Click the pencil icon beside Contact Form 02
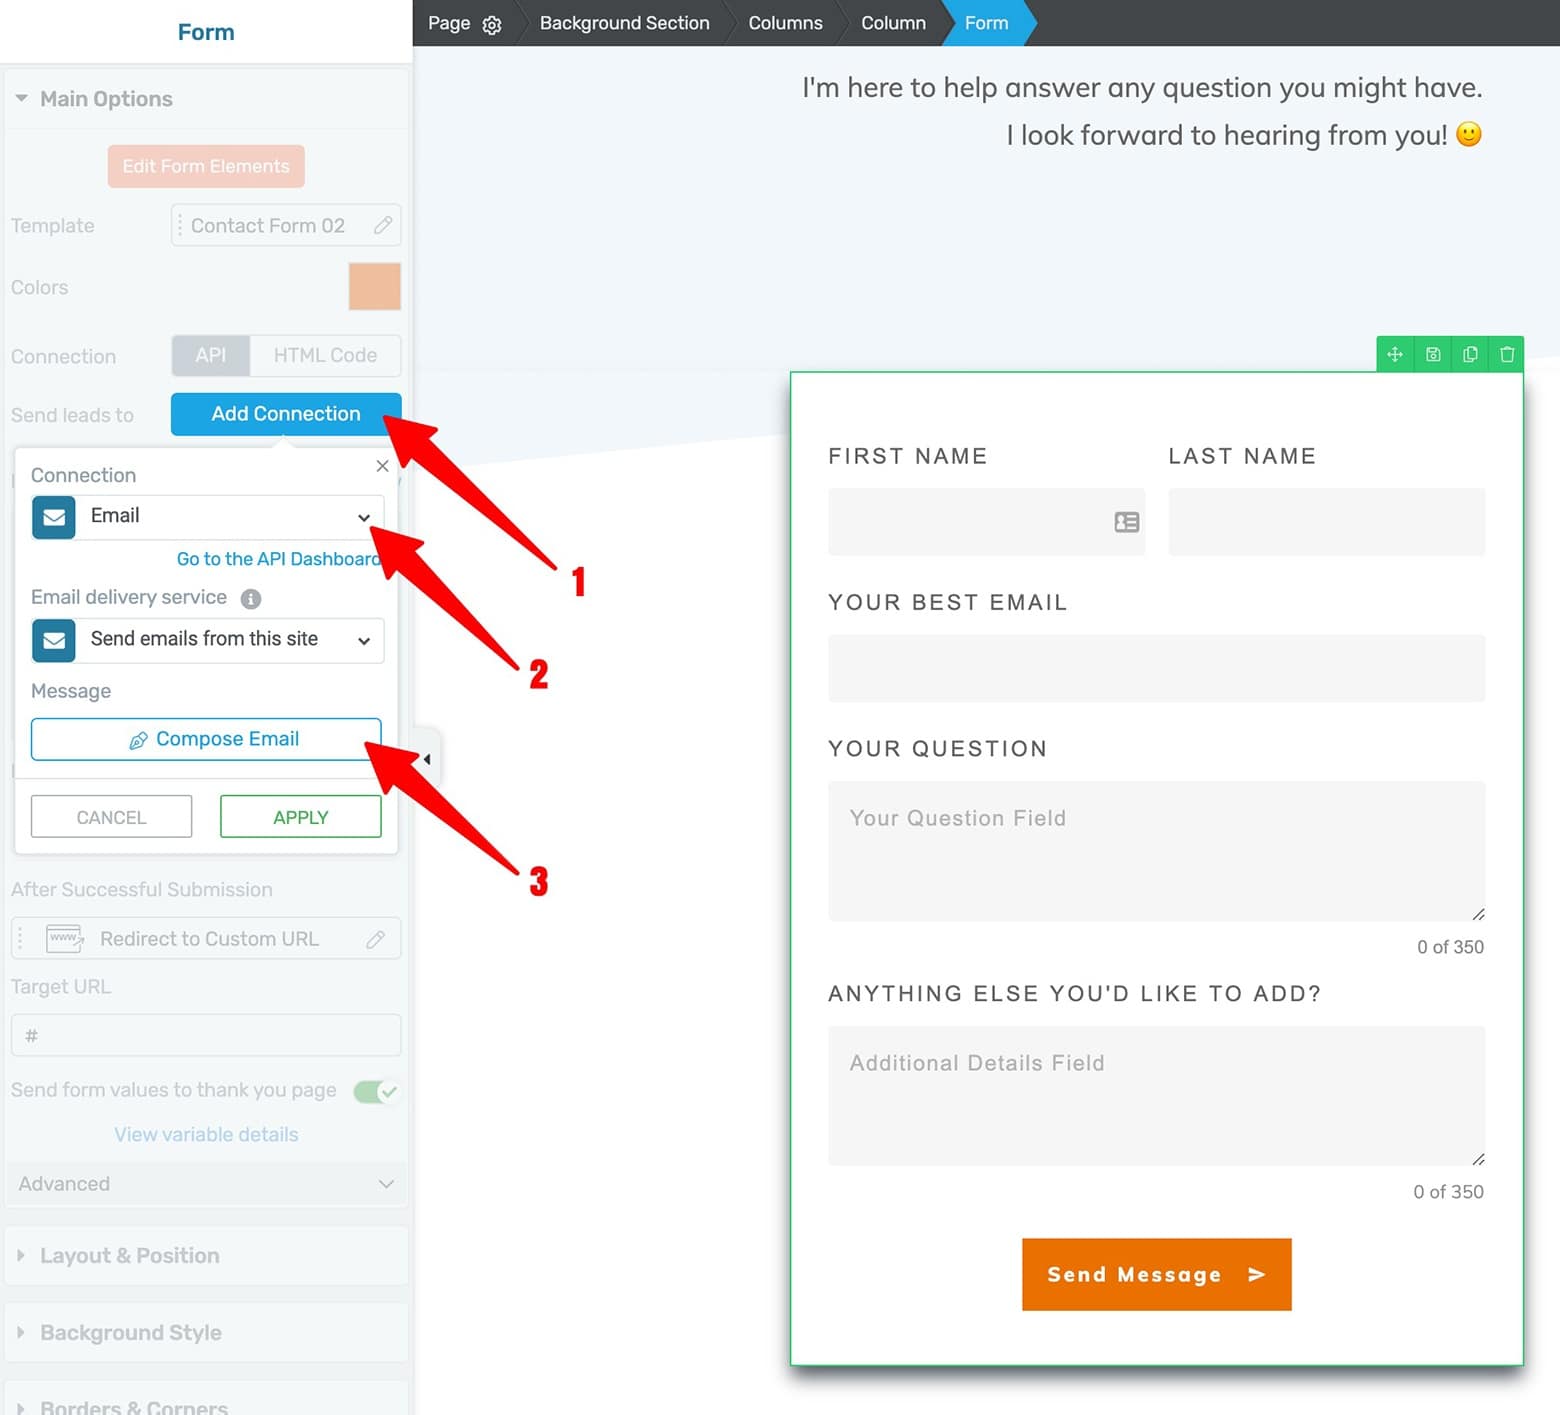The width and height of the screenshot is (1560, 1415). pyautogui.click(x=382, y=225)
